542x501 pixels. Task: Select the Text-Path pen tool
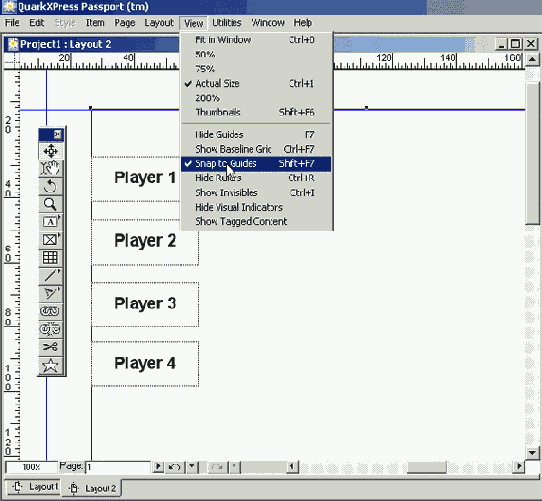[50, 294]
